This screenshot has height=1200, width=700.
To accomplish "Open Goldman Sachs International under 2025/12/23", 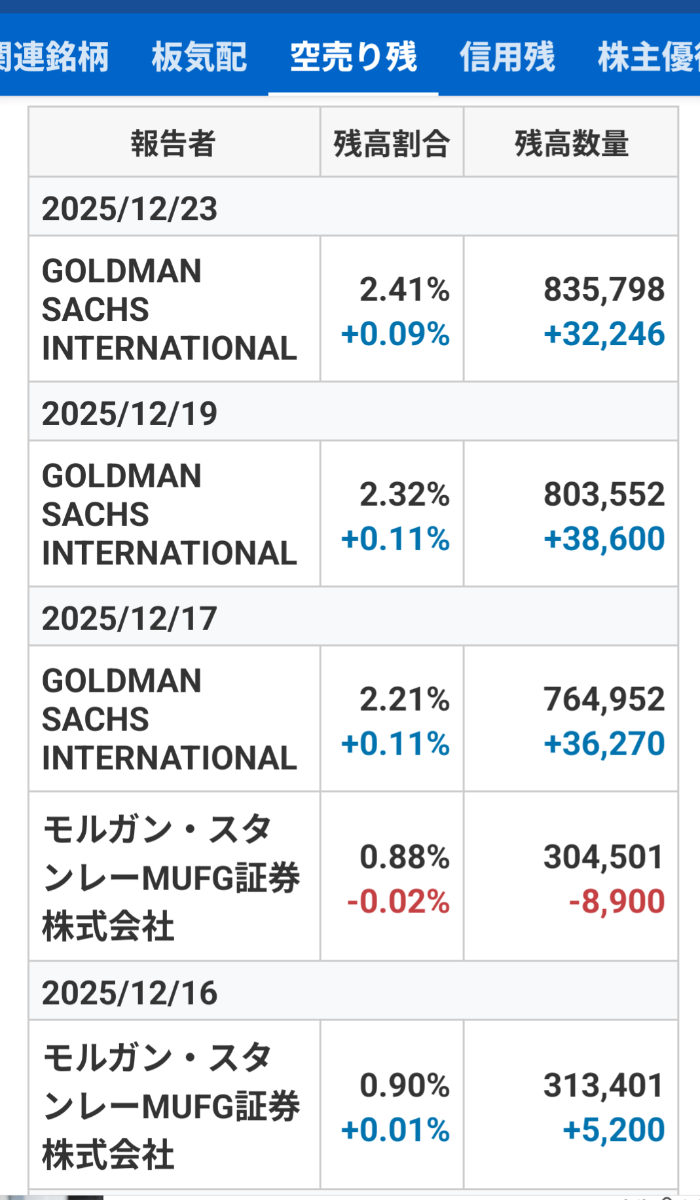I will coord(170,309).
